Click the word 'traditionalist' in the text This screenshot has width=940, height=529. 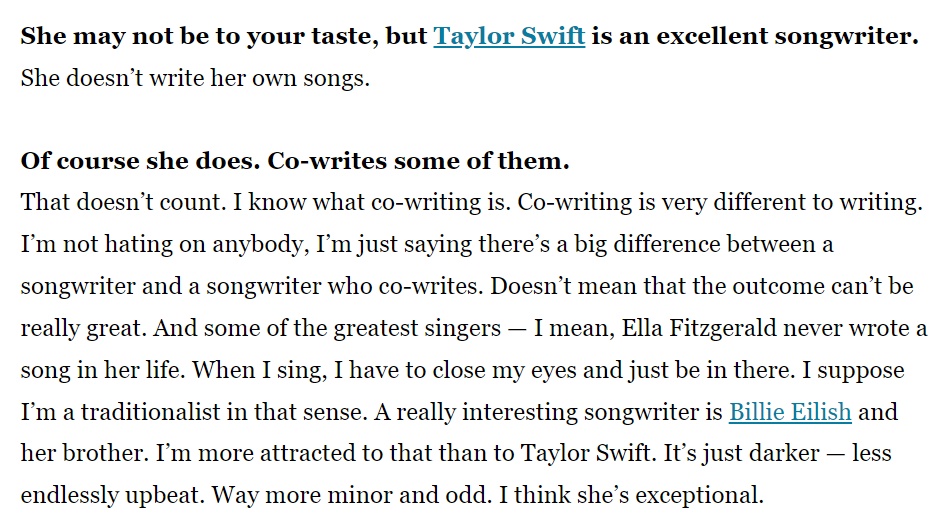pyautogui.click(x=151, y=412)
